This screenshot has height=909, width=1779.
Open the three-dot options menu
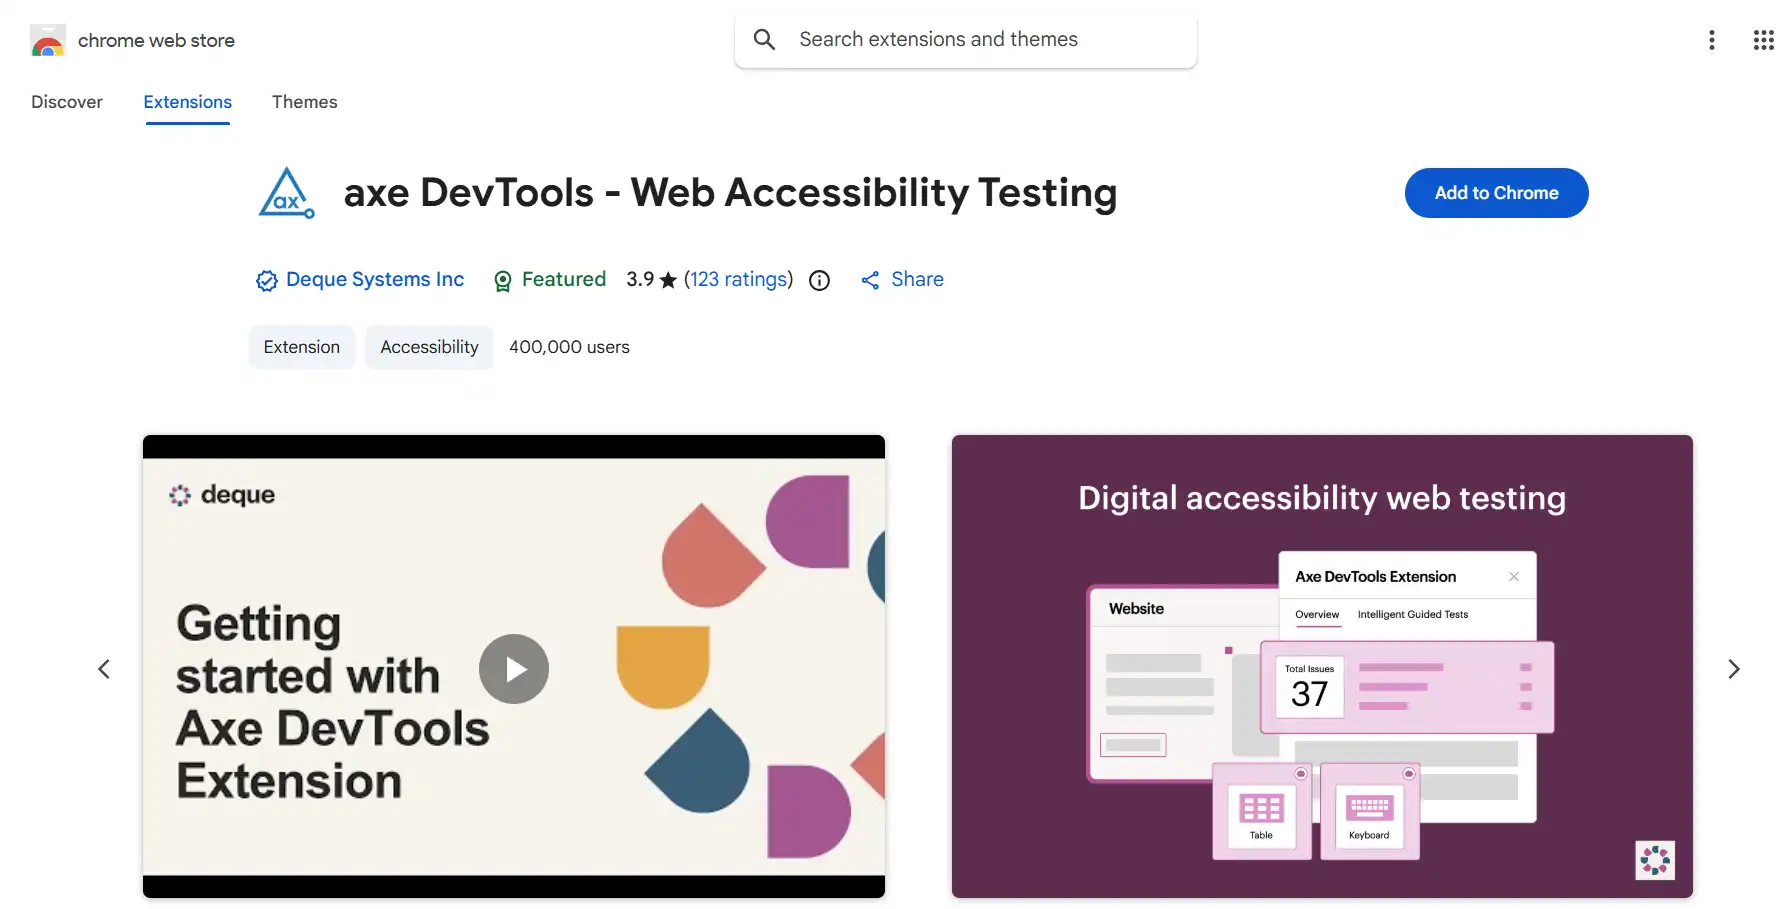[1711, 40]
